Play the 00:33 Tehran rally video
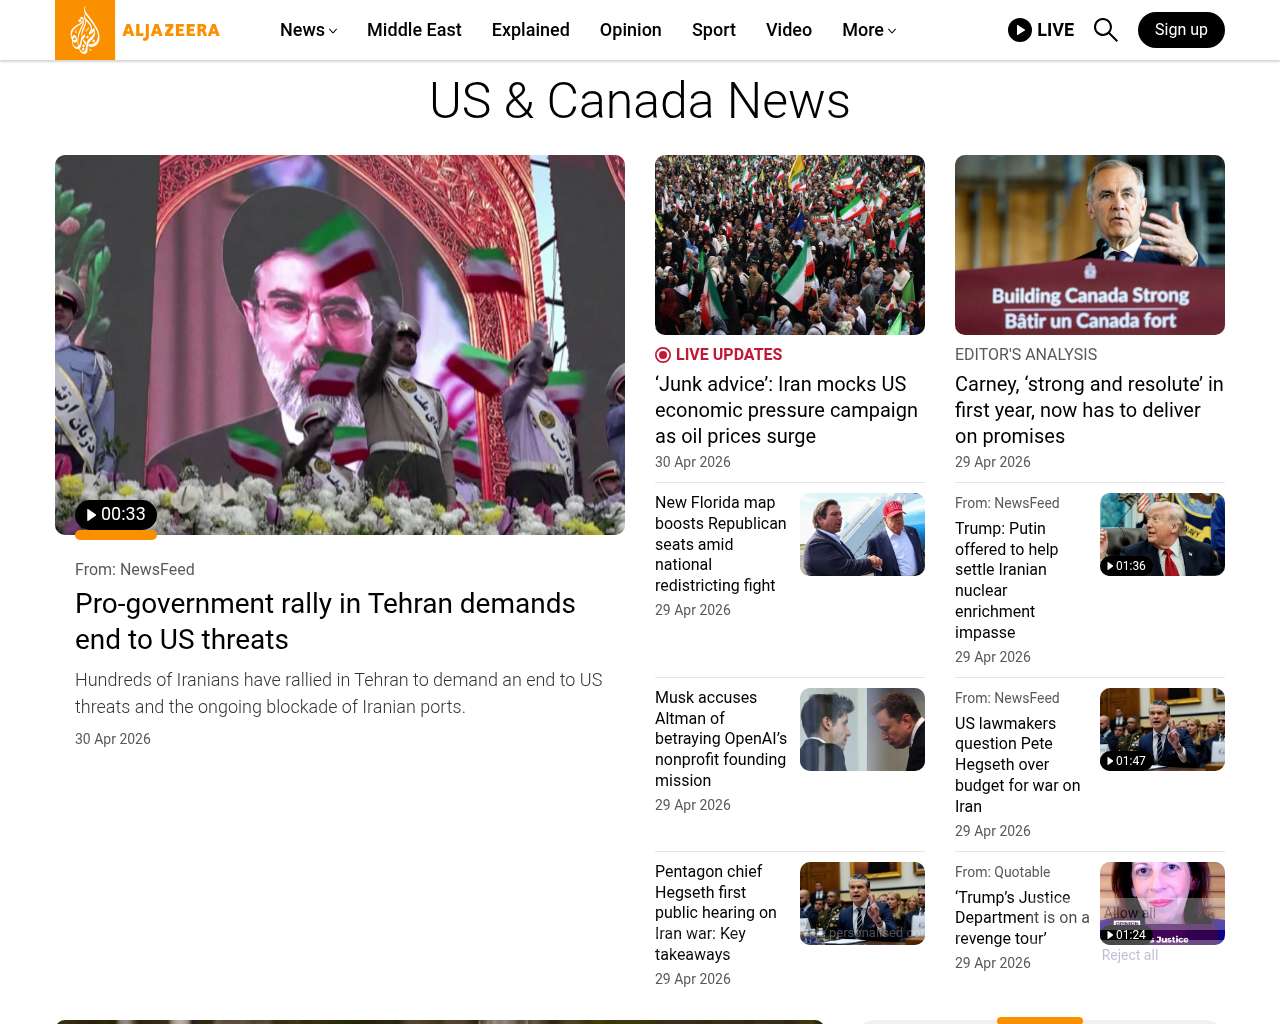Viewport: 1280px width, 1024px height. pyautogui.click(x=116, y=515)
